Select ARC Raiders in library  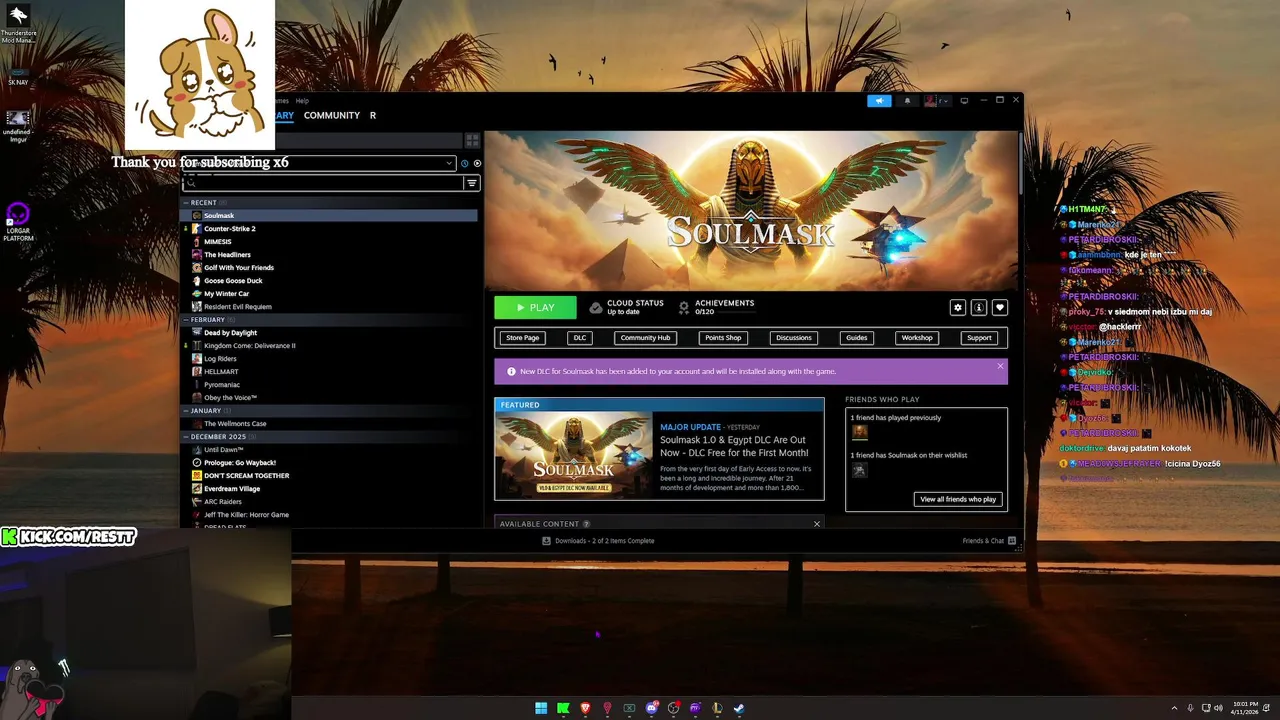[223, 502]
